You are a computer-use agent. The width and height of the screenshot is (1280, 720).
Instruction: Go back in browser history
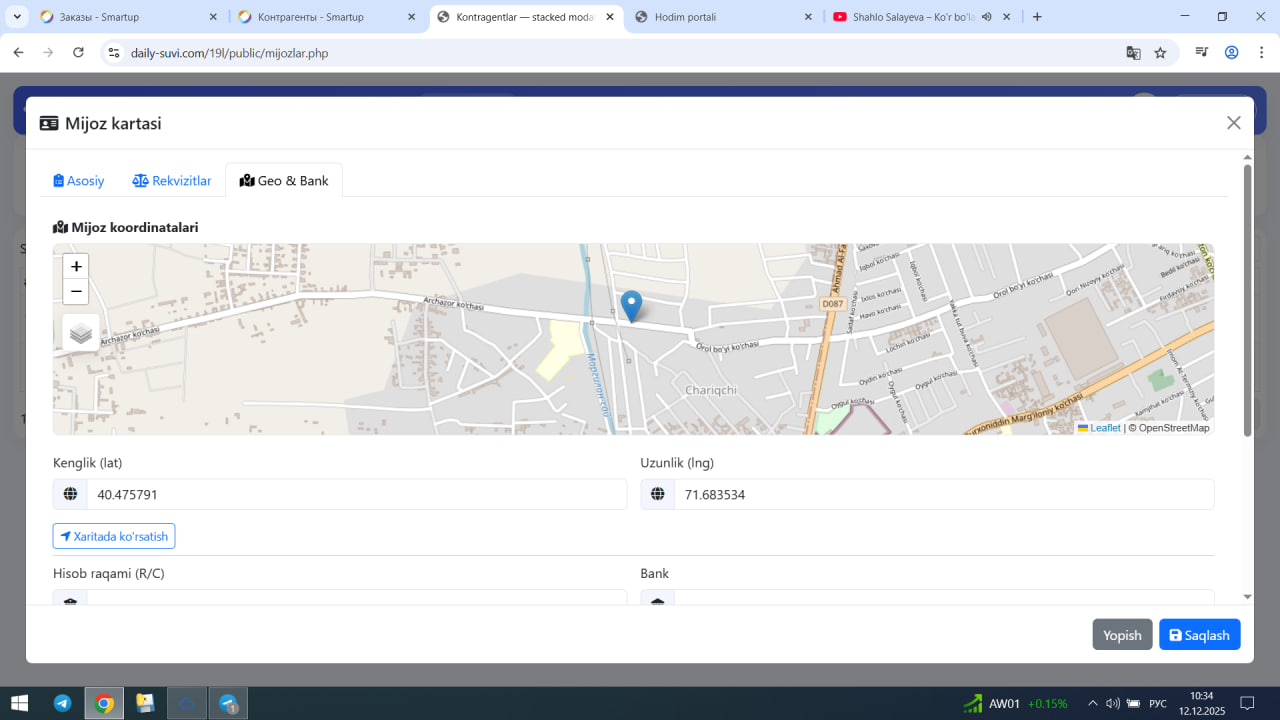coord(18,53)
